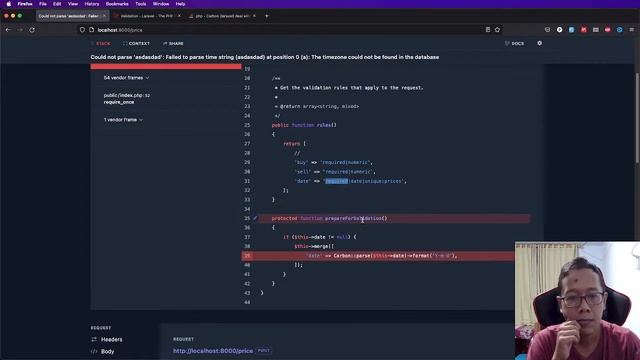
Task: Open the Apple menu
Action: [9, 4]
